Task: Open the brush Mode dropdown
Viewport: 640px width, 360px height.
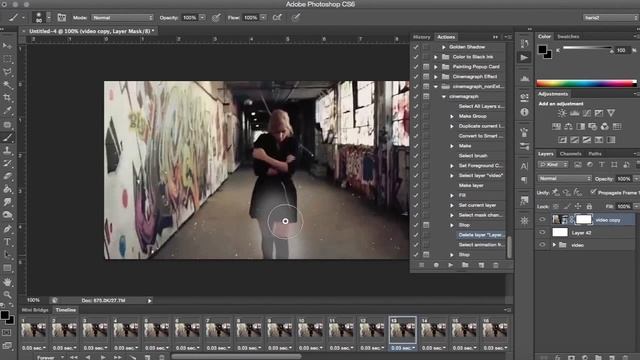Action: click(x=122, y=18)
